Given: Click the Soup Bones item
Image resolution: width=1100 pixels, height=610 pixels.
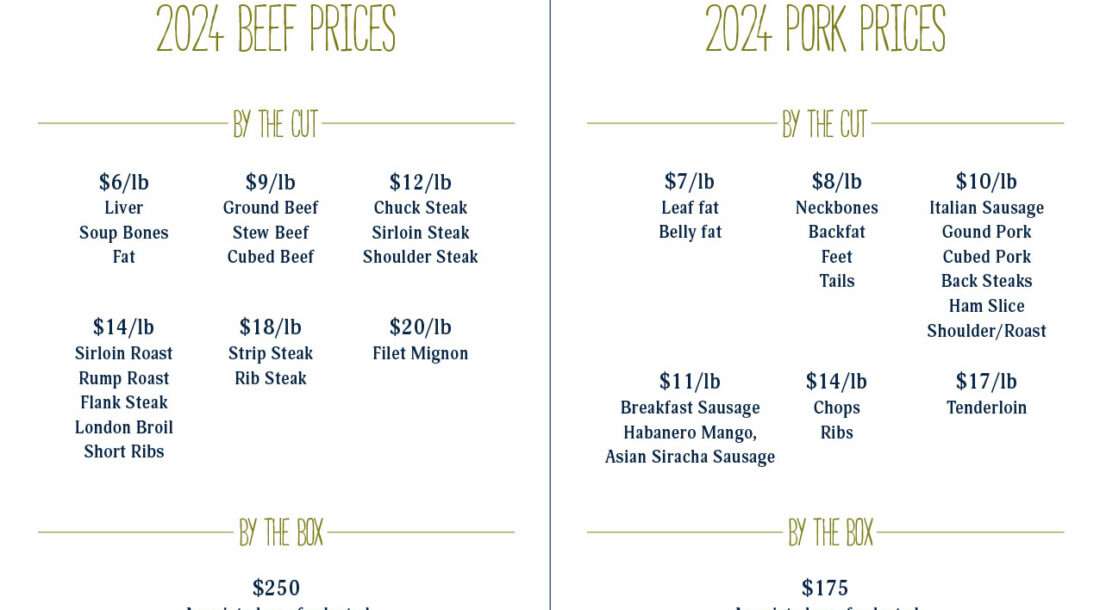Looking at the screenshot, I should coord(124,233).
